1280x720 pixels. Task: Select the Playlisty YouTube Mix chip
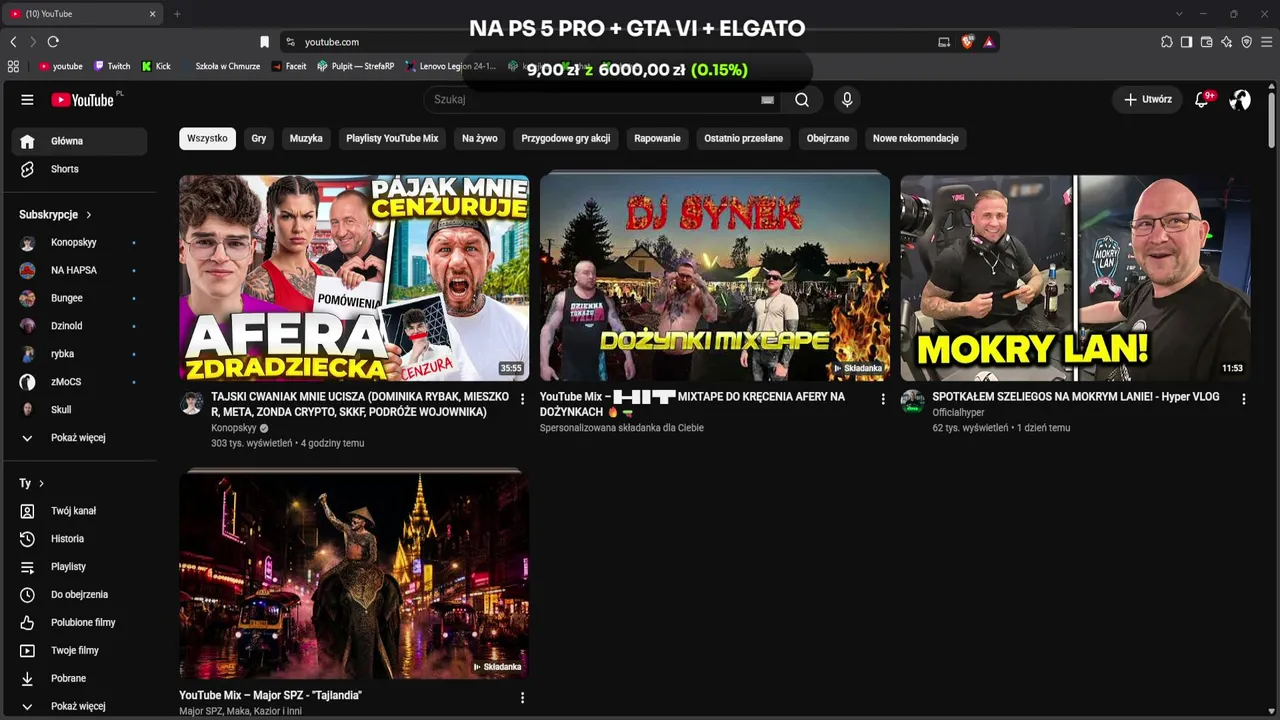point(392,138)
